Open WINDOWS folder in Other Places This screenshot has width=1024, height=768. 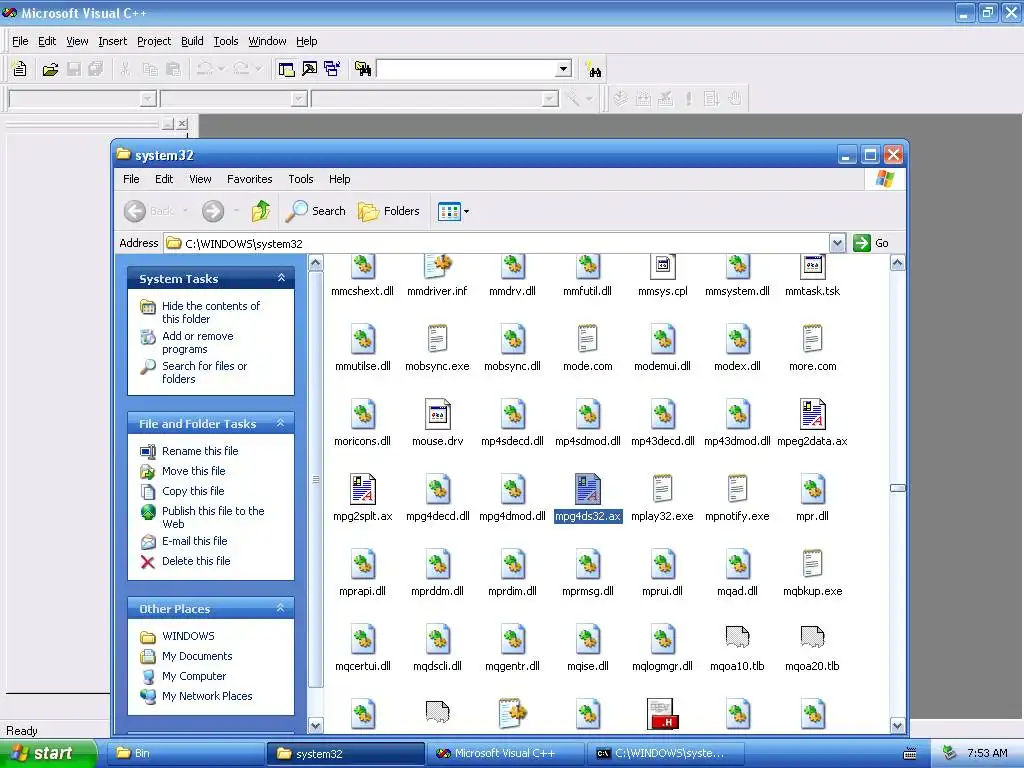[x=188, y=636]
